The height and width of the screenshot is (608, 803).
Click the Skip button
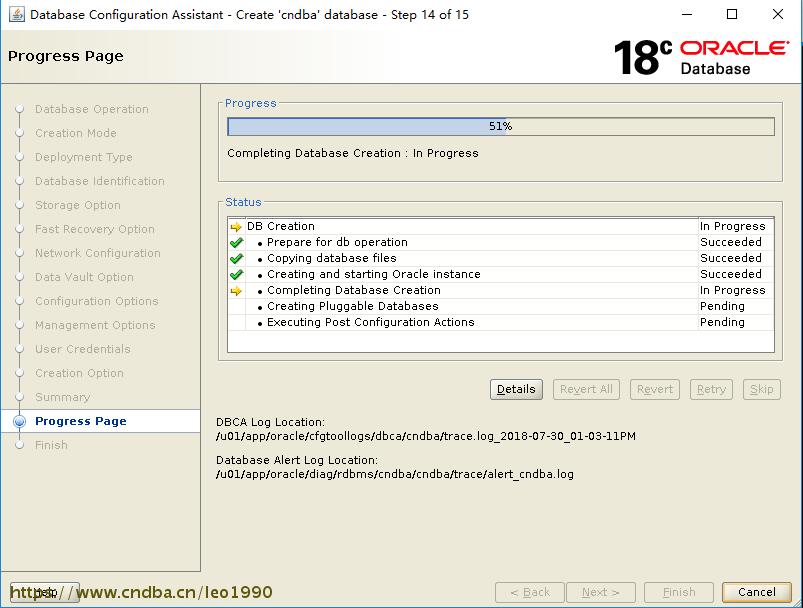(x=762, y=389)
